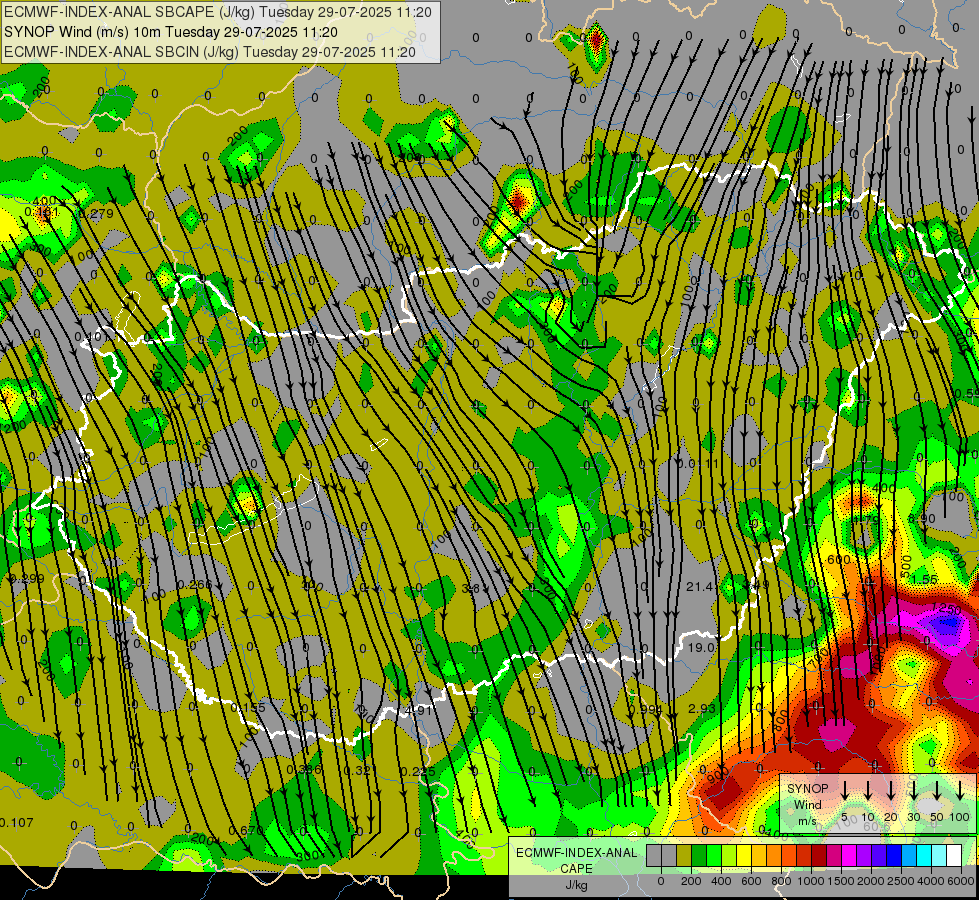
Task: Click the 0.994 value on the map
Action: click(x=646, y=709)
